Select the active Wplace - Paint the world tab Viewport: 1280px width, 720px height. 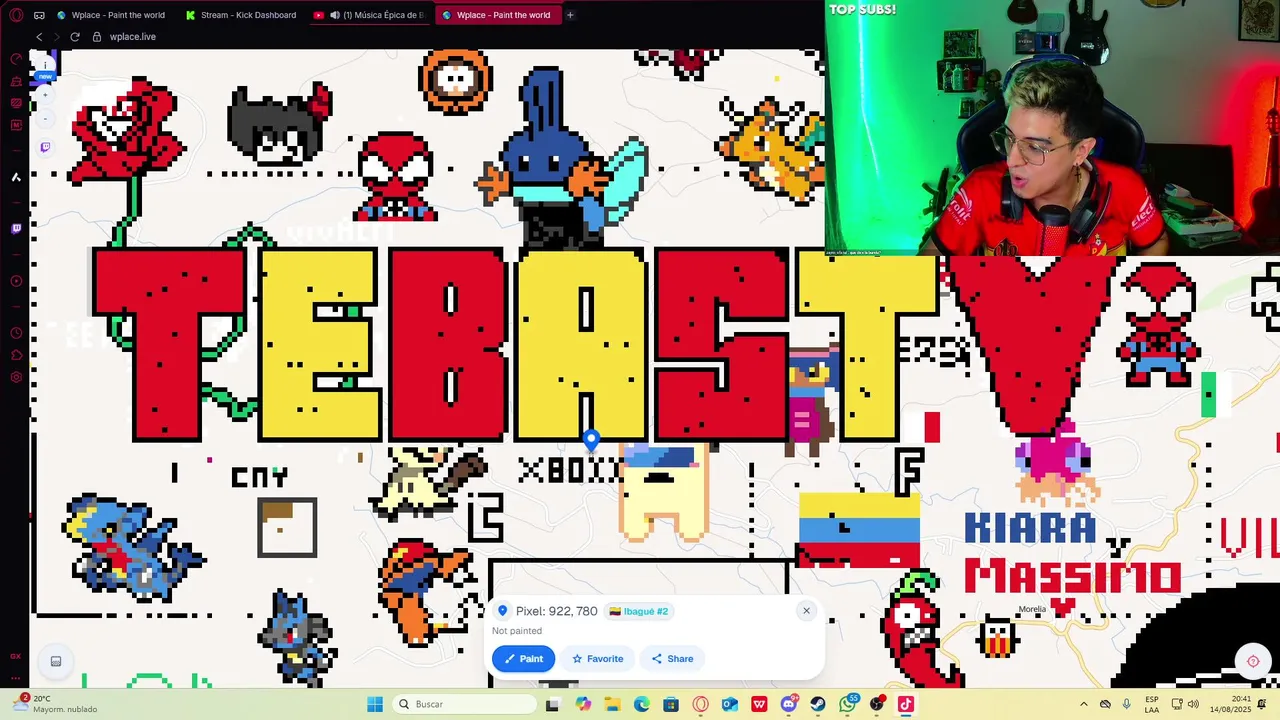tap(497, 15)
